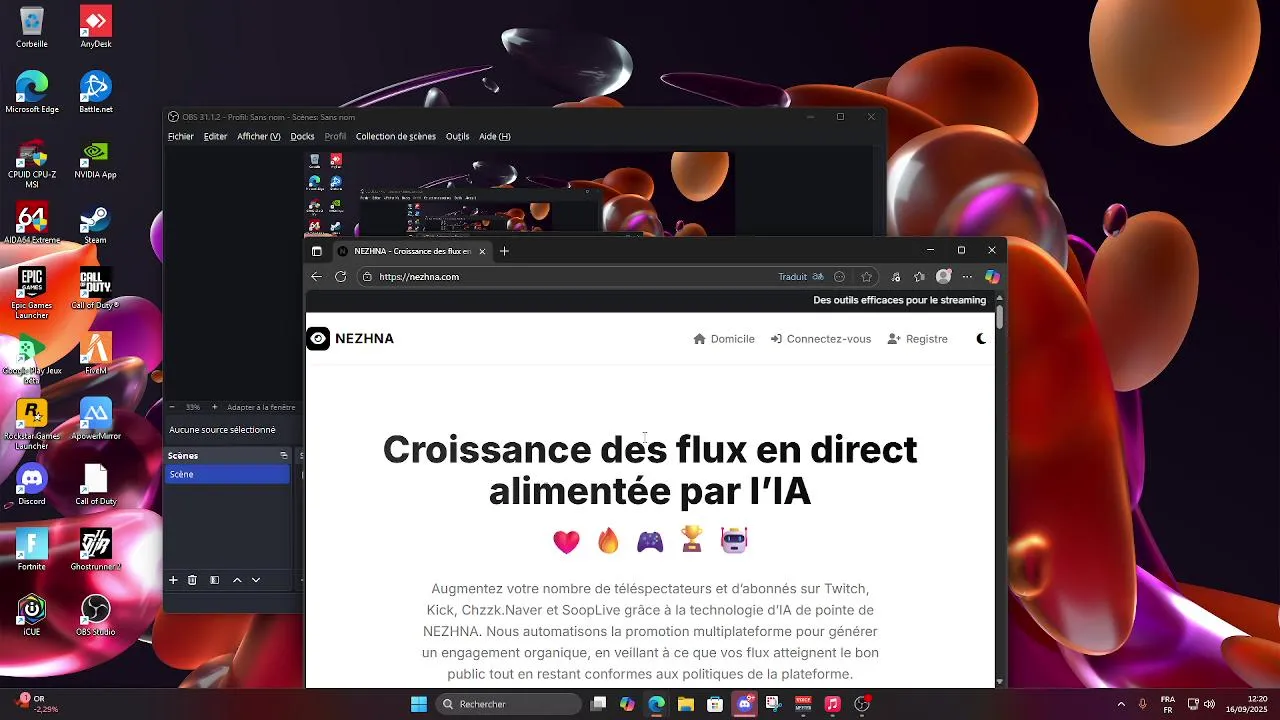Open File Explorer from the taskbar
Image resolution: width=1280 pixels, height=720 pixels.
pos(686,704)
